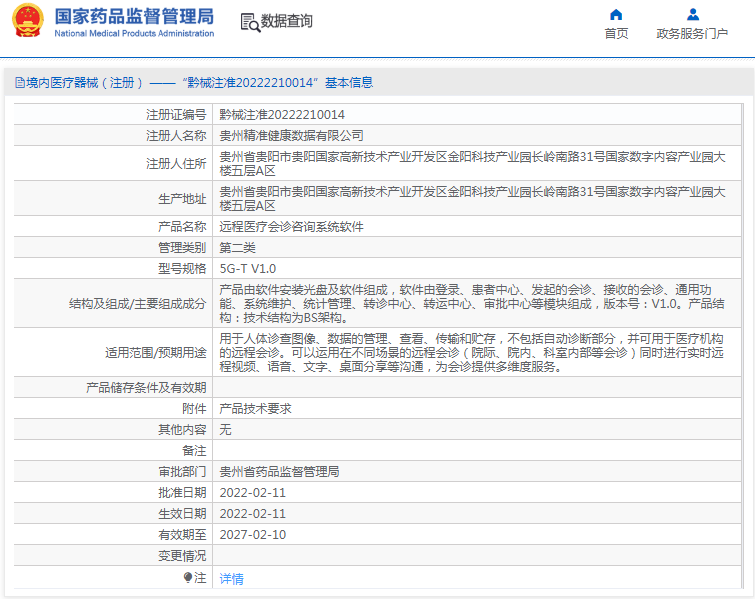Click expiry date 2027-02-10
This screenshot has height=599, width=755.
pyautogui.click(x=253, y=534)
